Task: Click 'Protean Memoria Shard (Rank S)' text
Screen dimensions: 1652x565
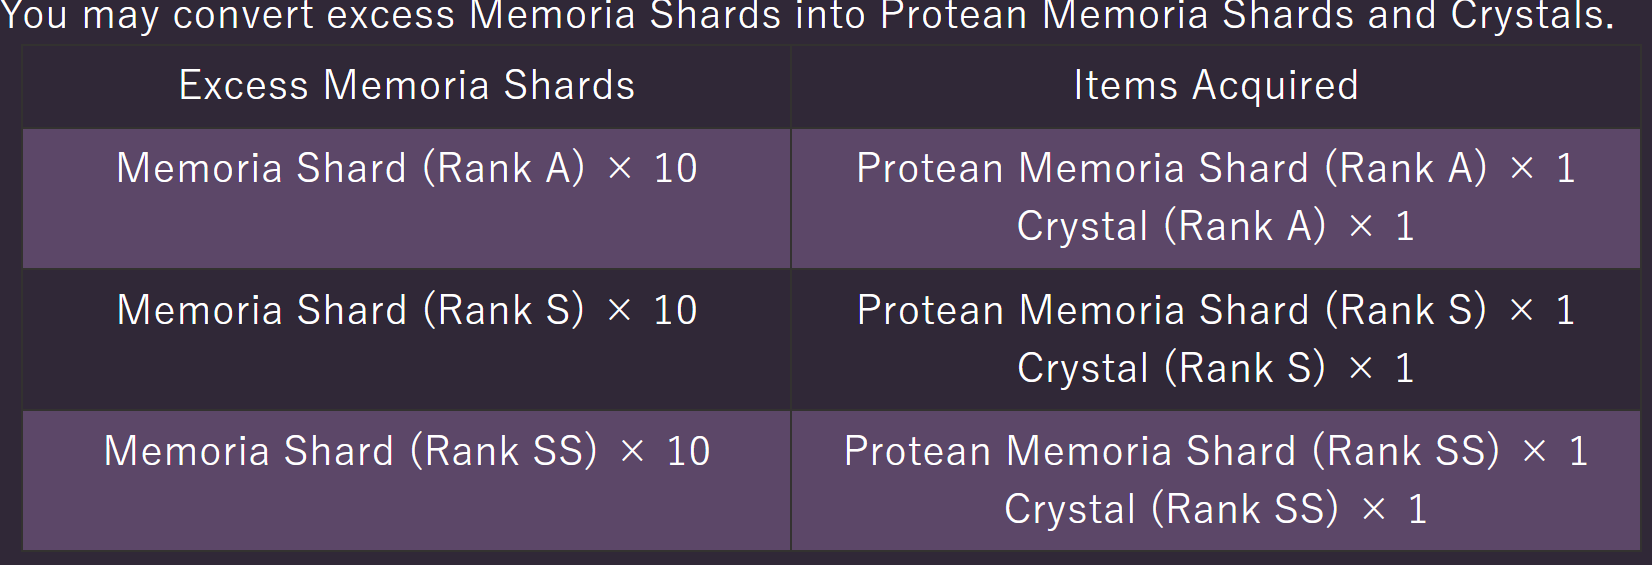Action: 1171,310
